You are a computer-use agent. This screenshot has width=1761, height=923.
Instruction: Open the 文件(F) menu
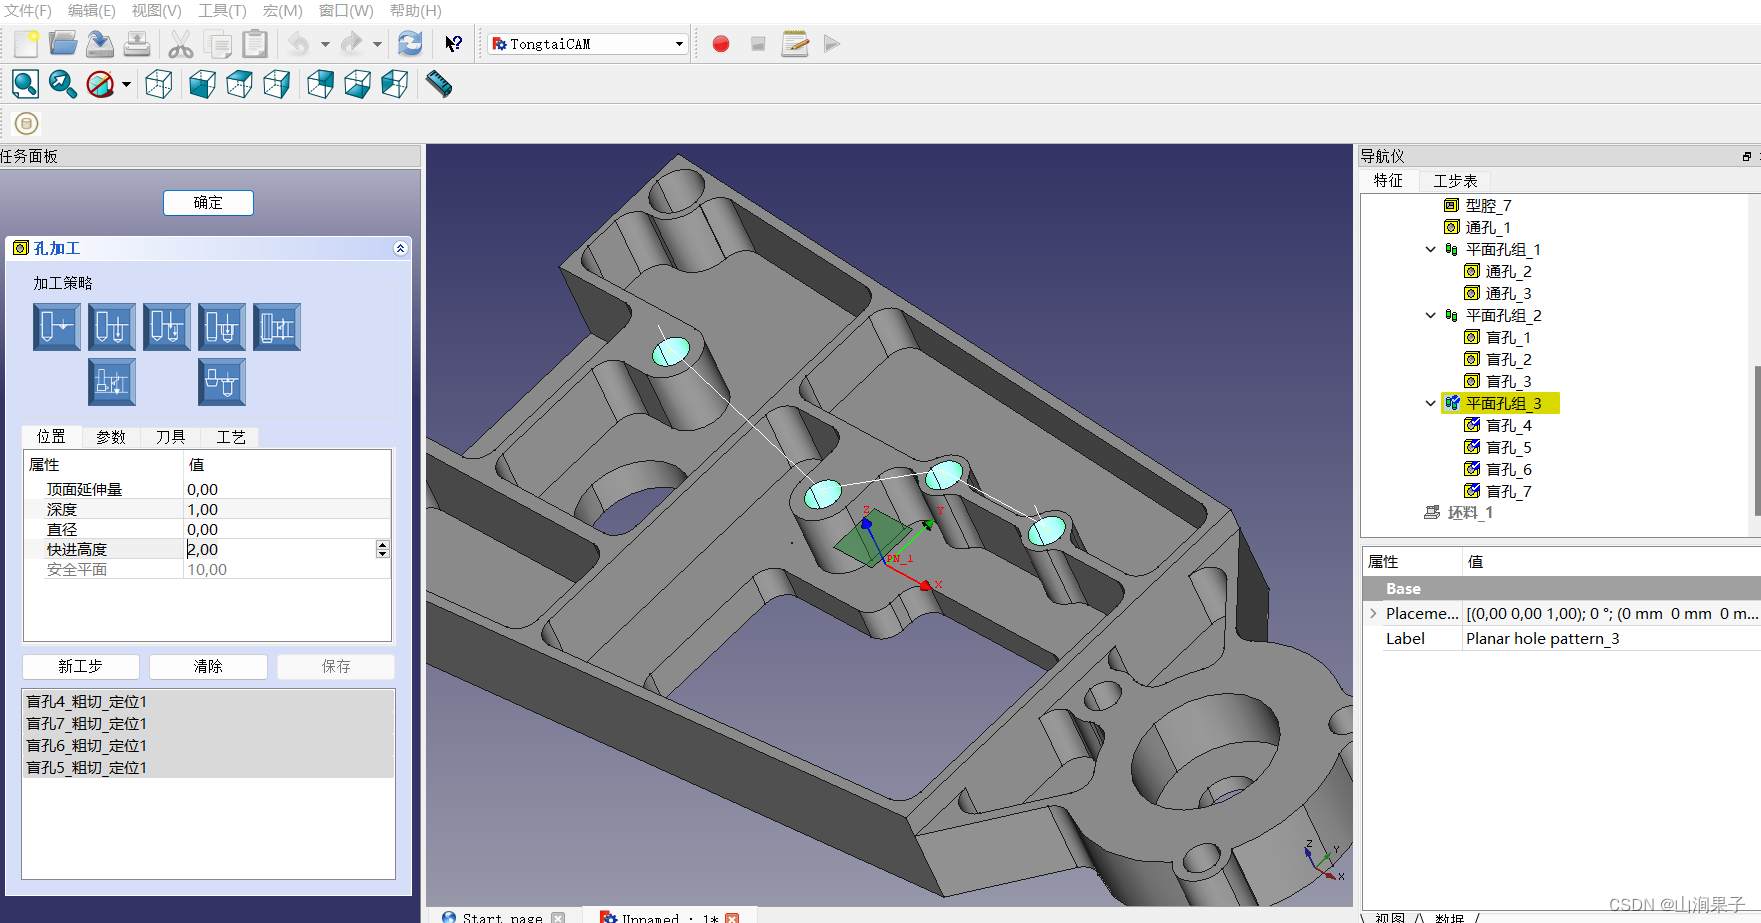point(27,10)
